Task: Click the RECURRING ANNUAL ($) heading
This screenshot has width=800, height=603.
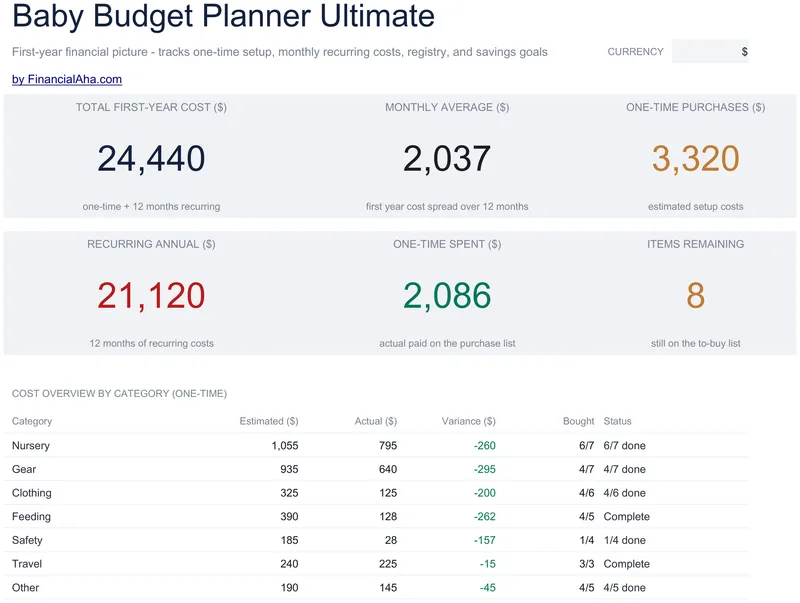Action: coord(152,244)
